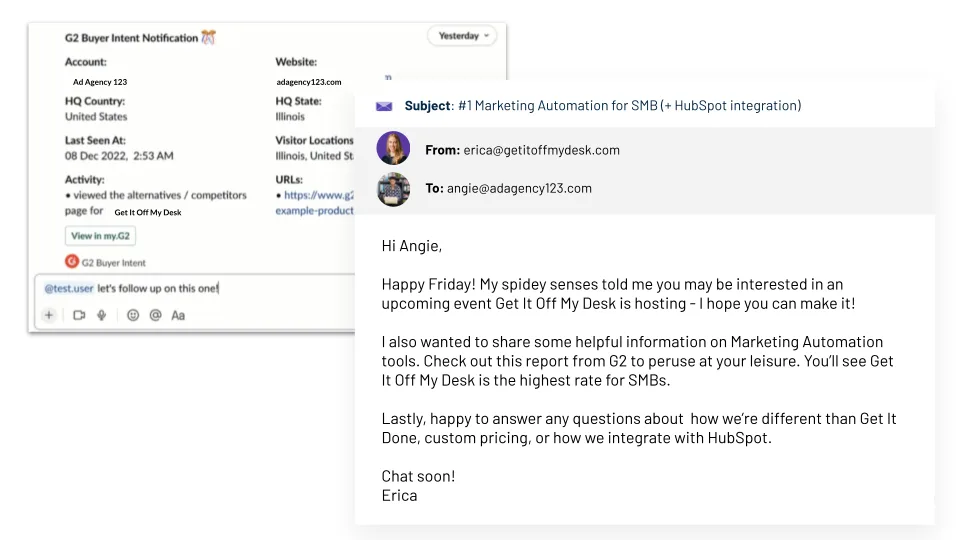Click the 'Illinois' HQ State value

(x=290, y=117)
